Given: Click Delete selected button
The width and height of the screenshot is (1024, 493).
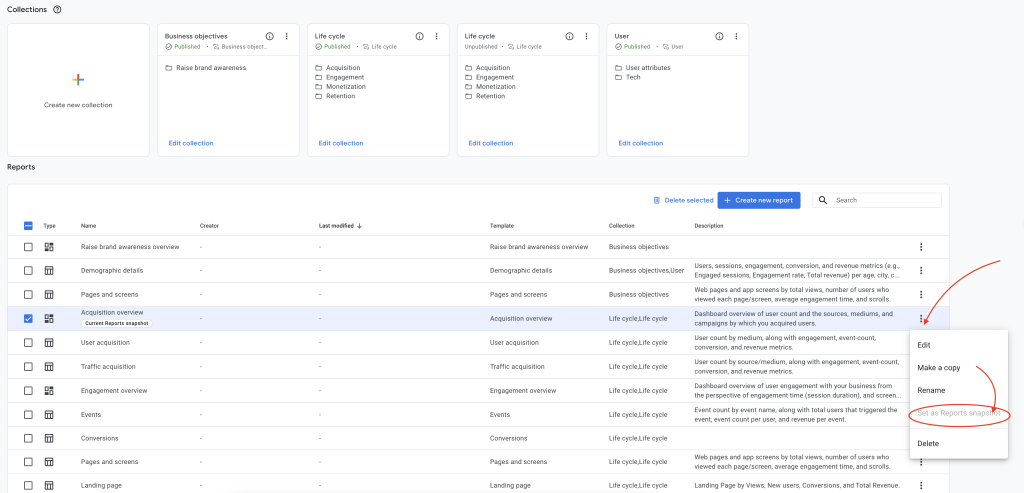Looking at the screenshot, I should pos(681,200).
